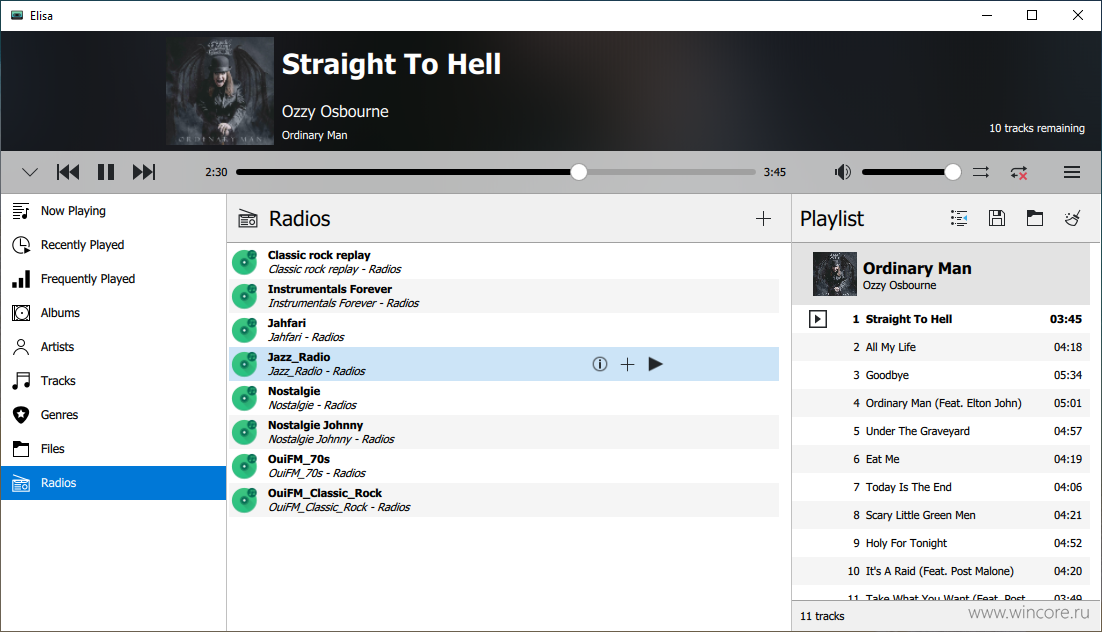Viewport: 1102px width, 632px height.
Task: Go to Albums view
Action: point(113,313)
